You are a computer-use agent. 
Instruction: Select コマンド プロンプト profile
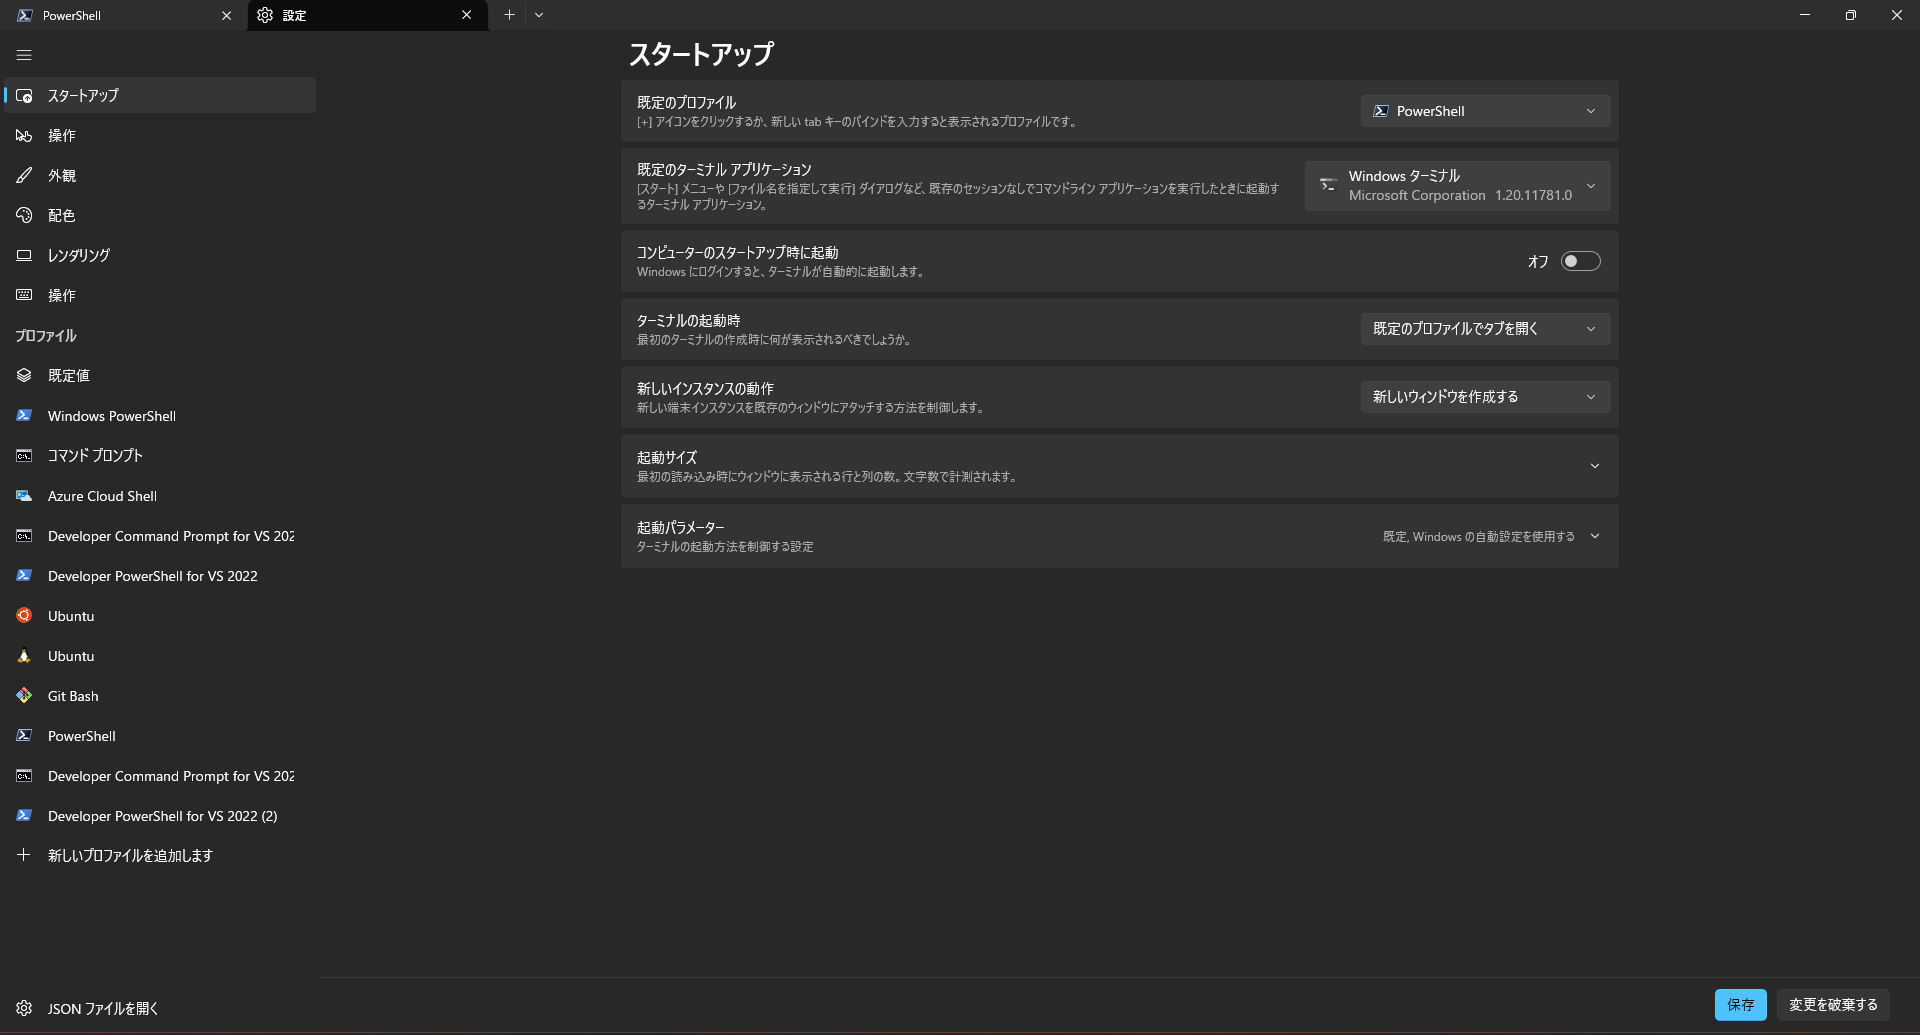click(x=160, y=456)
